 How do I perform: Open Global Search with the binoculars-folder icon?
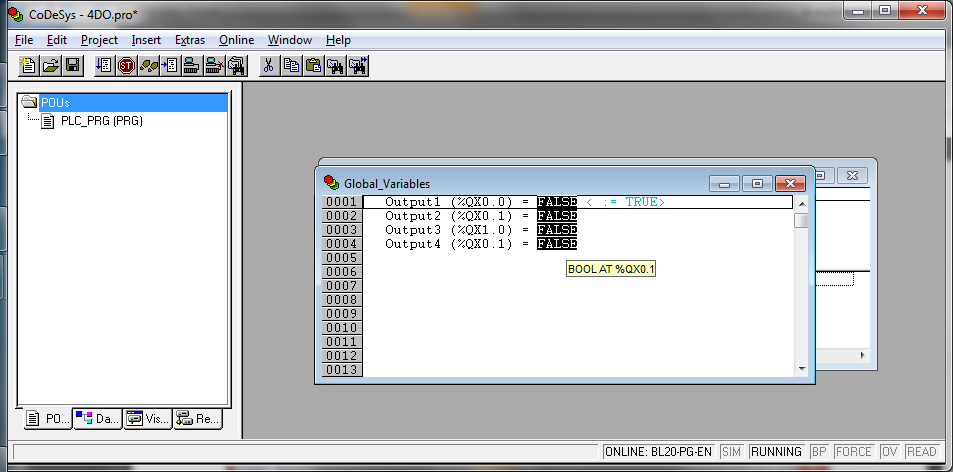point(236,66)
